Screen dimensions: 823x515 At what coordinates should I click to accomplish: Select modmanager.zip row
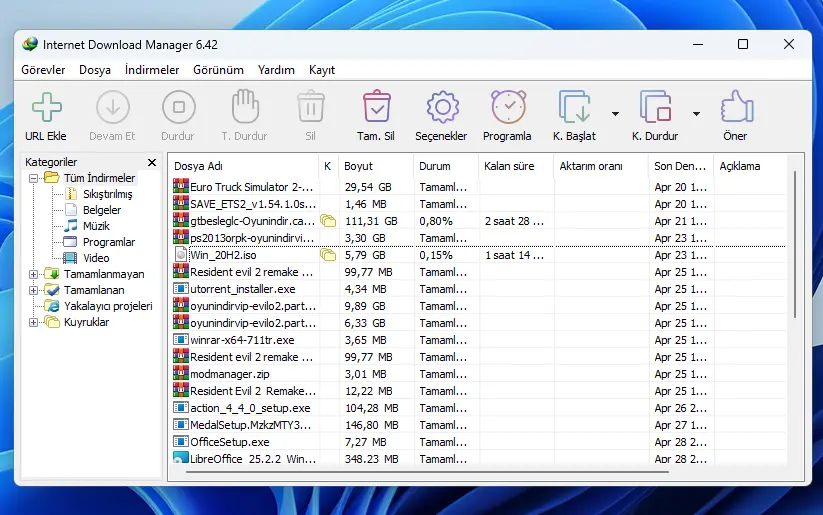click(479, 374)
